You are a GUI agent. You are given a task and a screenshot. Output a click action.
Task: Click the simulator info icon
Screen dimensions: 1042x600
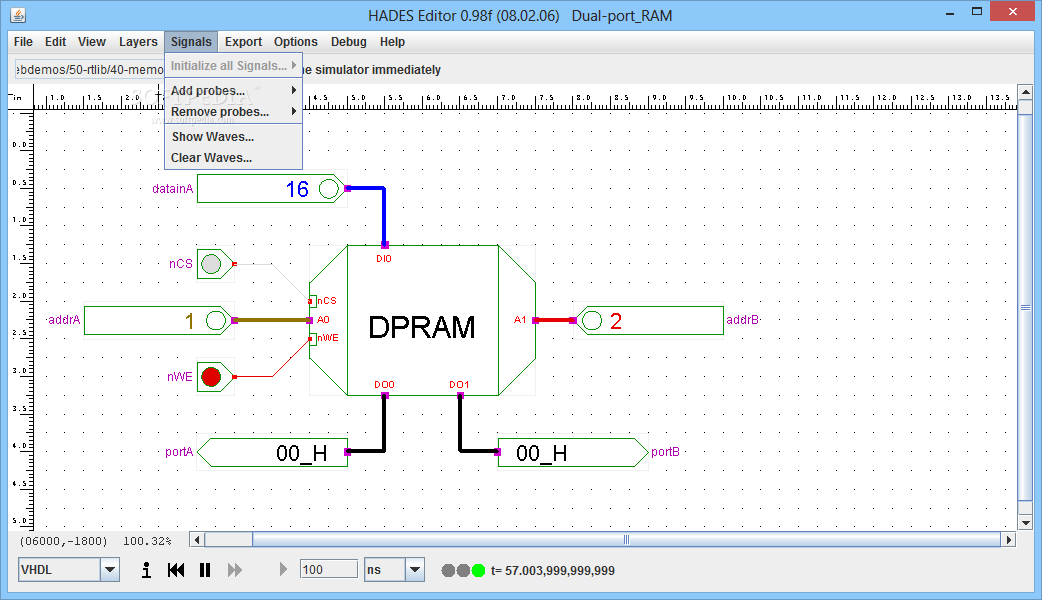coord(146,570)
